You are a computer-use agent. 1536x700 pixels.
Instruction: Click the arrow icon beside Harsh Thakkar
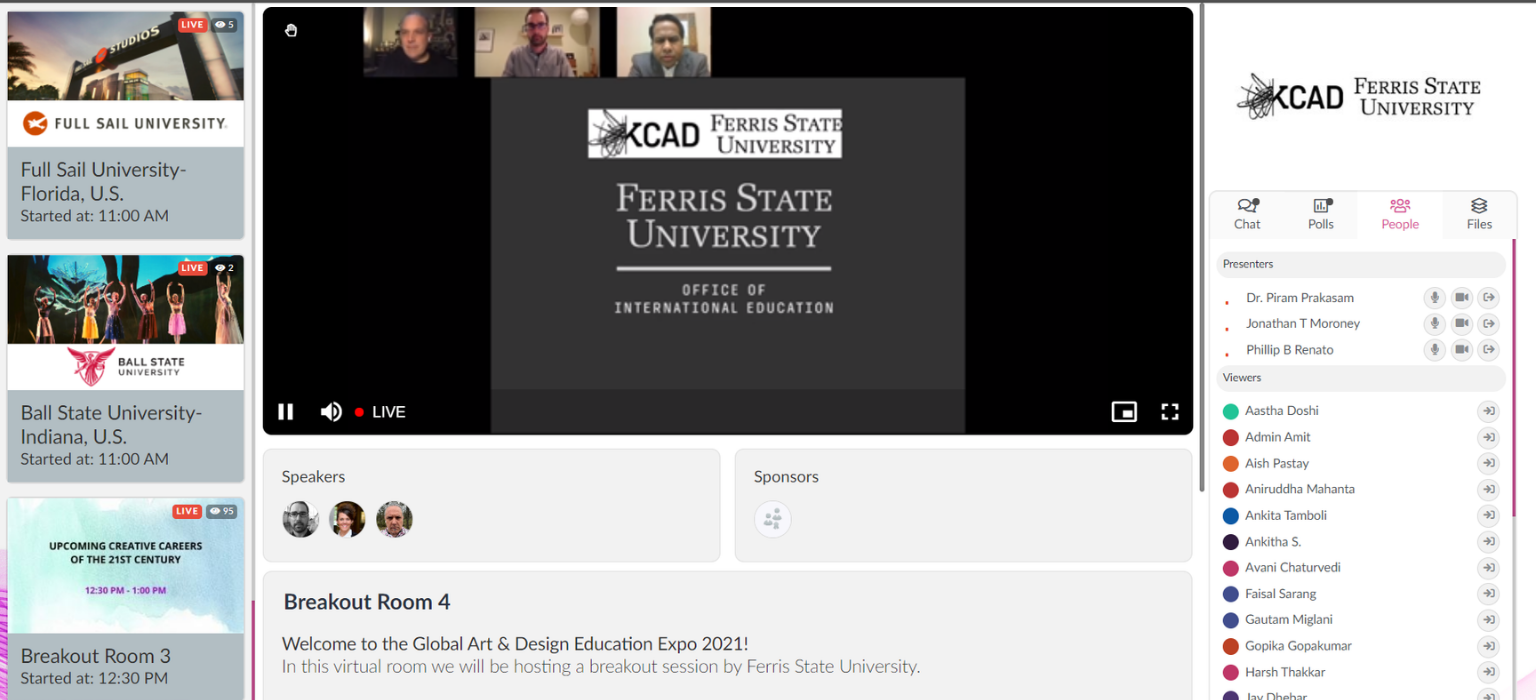point(1489,672)
